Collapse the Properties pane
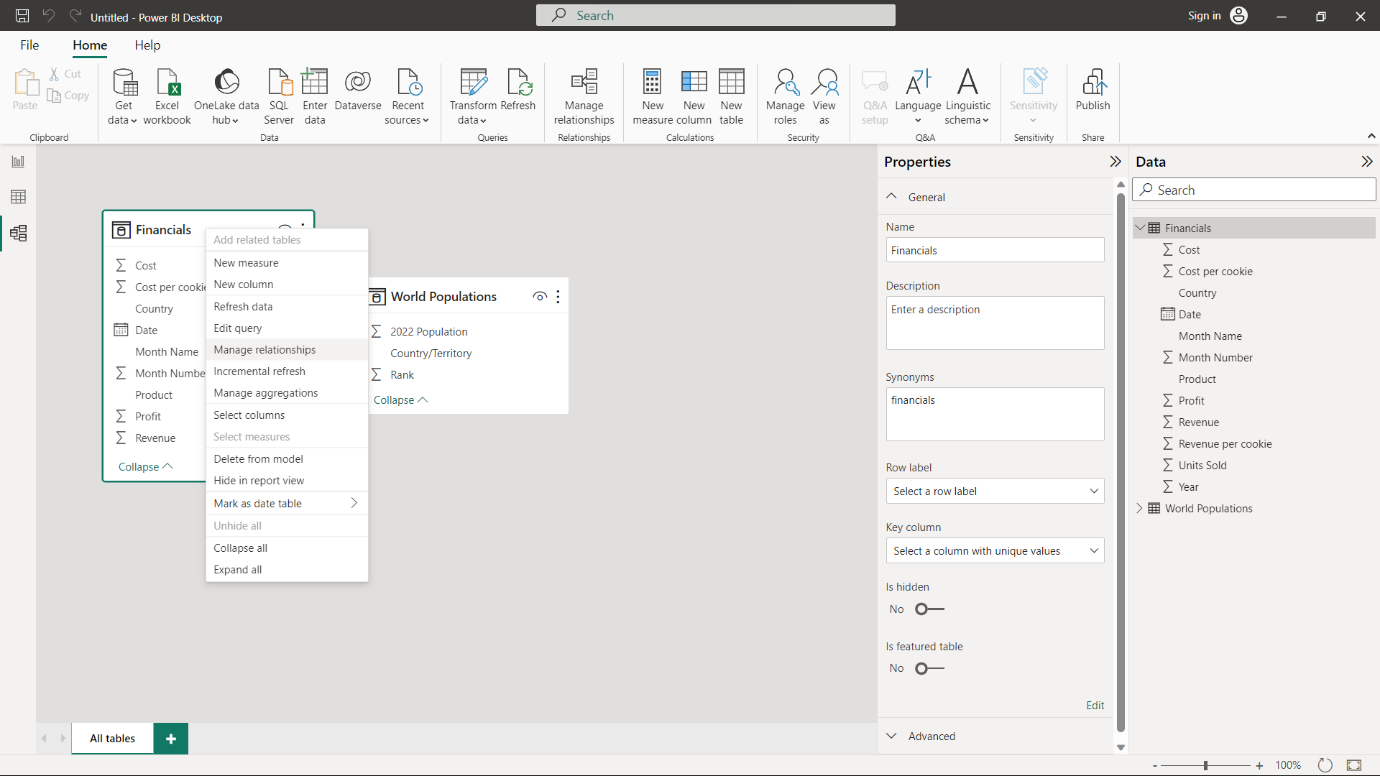The width and height of the screenshot is (1380, 776). [1115, 161]
